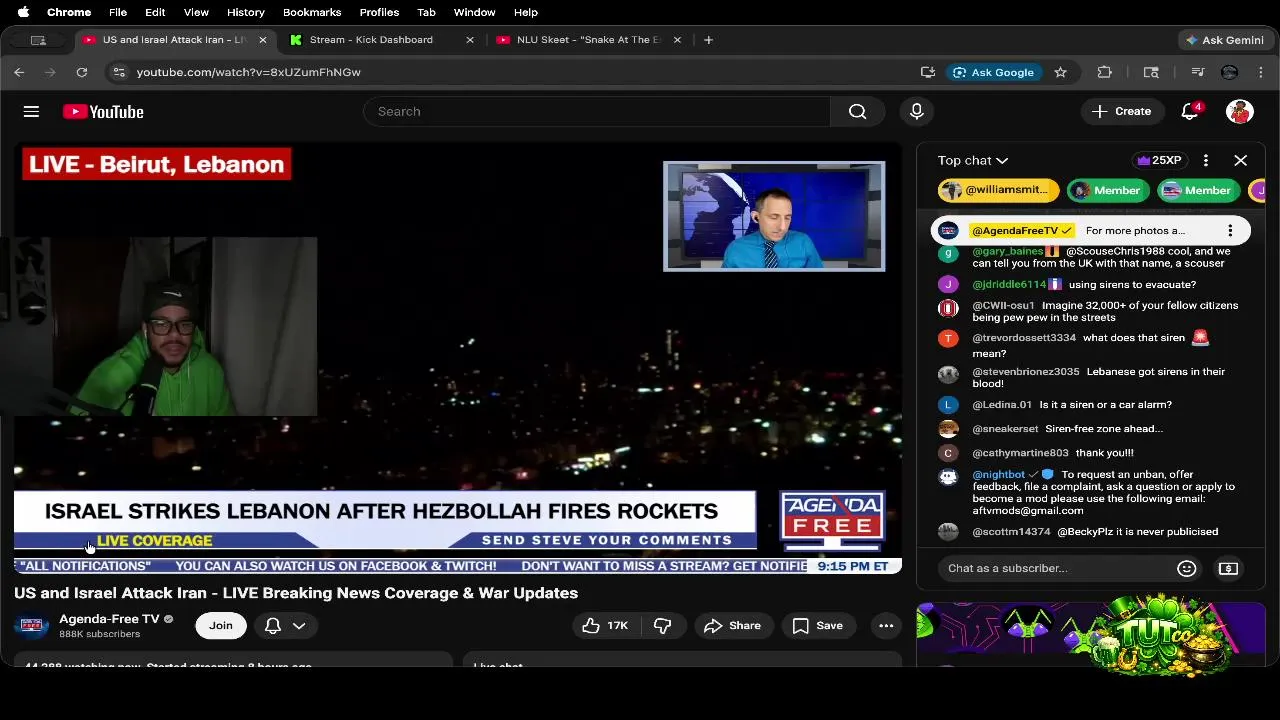Click the 888K subscribers text
Image resolution: width=1280 pixels, height=720 pixels.
pyautogui.click(x=99, y=634)
